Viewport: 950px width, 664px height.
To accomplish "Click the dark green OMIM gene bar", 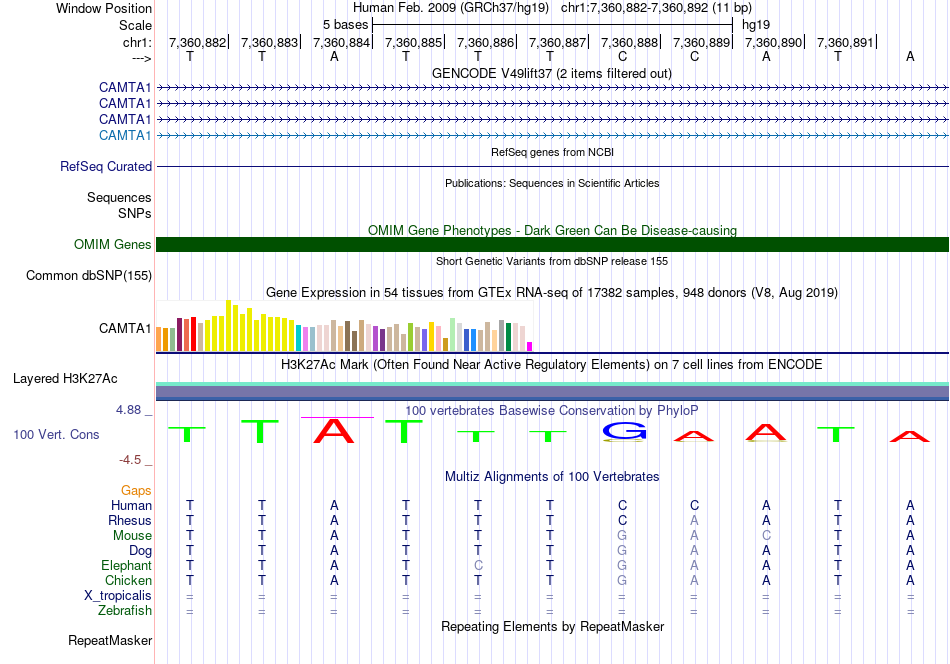I will click(x=552, y=244).
